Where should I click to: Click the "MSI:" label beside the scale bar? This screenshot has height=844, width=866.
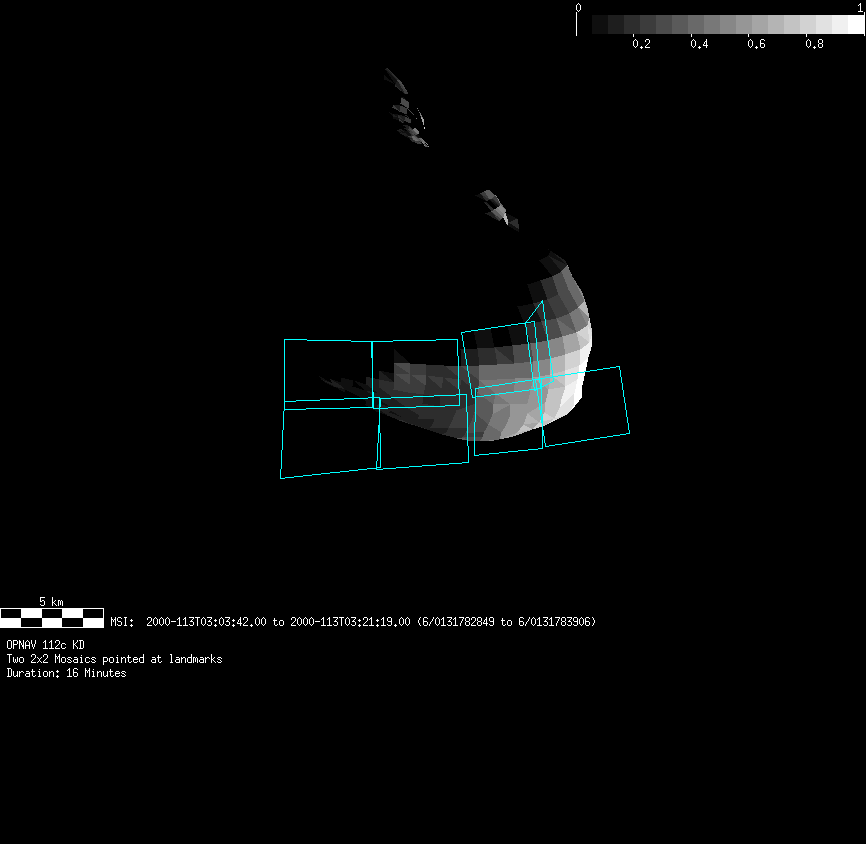[x=122, y=622]
